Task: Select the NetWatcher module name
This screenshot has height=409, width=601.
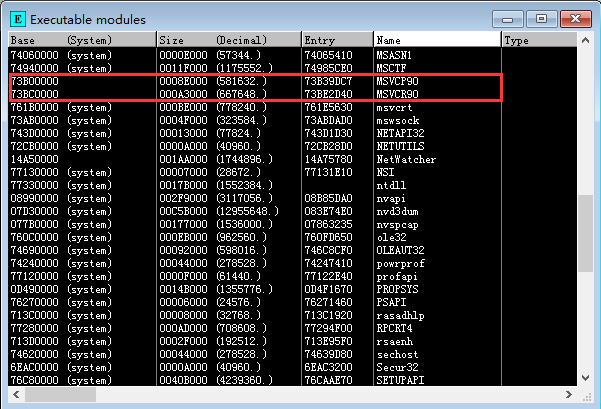Action: coord(406,159)
